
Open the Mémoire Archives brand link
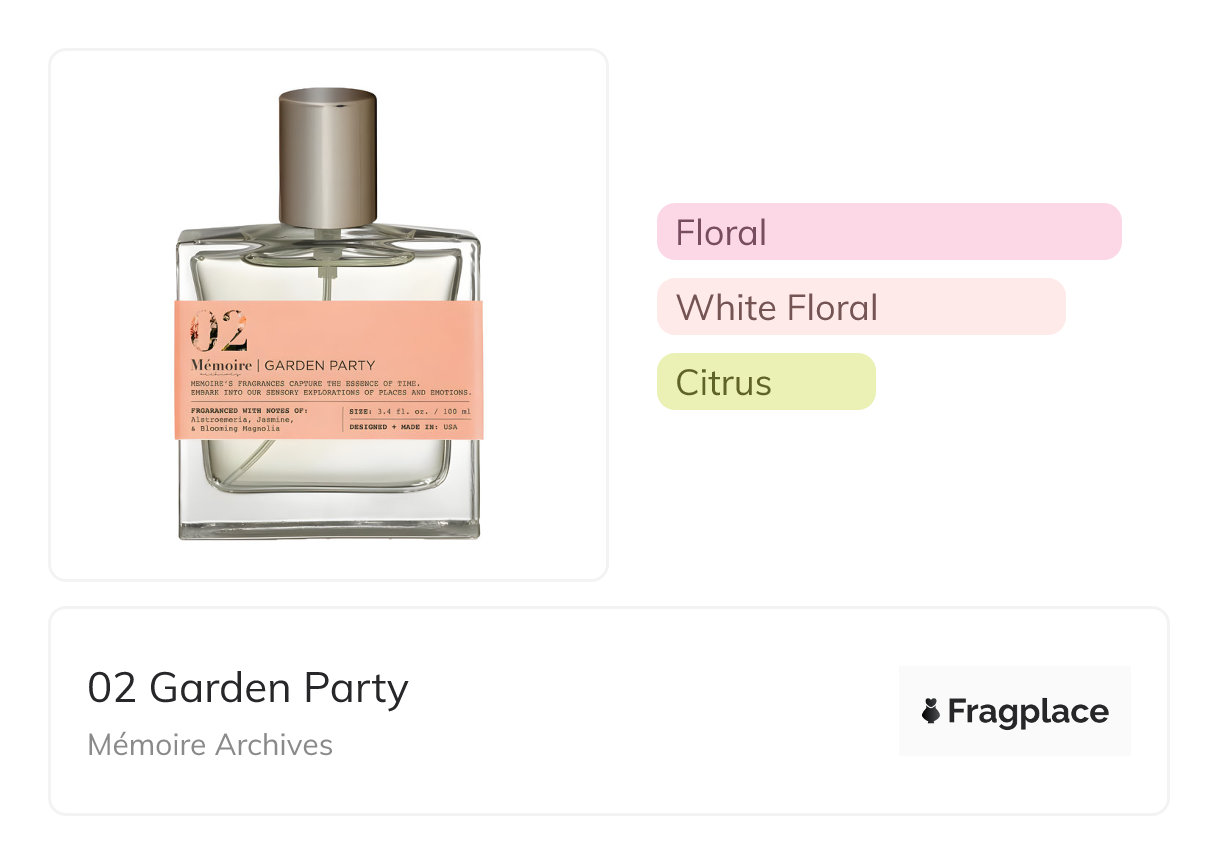[210, 745]
